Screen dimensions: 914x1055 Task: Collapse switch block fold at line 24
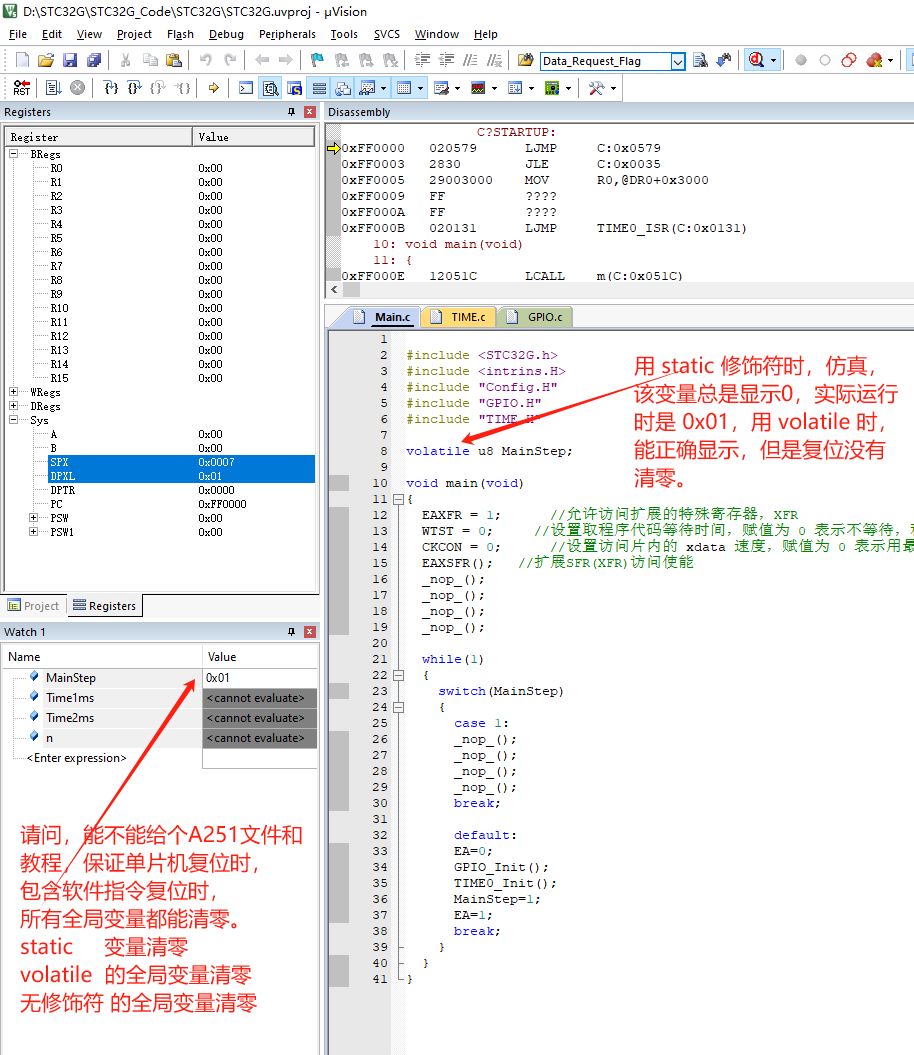(398, 707)
